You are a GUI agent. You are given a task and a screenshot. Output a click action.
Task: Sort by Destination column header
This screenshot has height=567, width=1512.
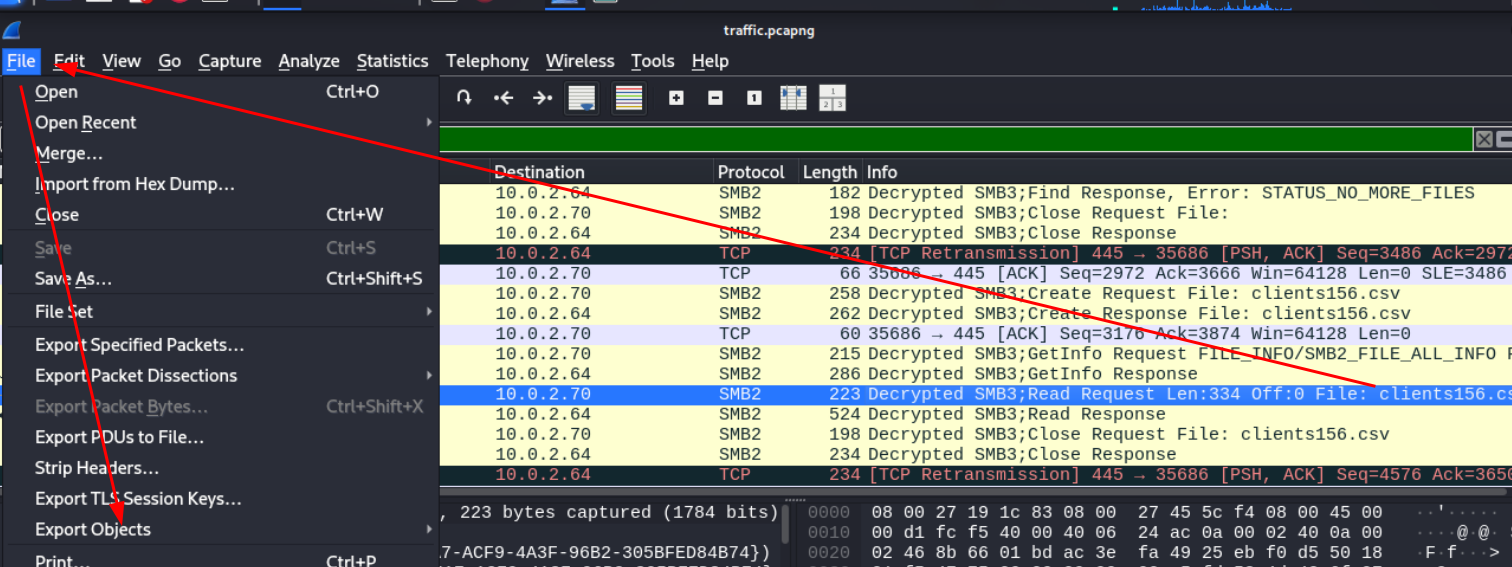pyautogui.click(x=602, y=172)
